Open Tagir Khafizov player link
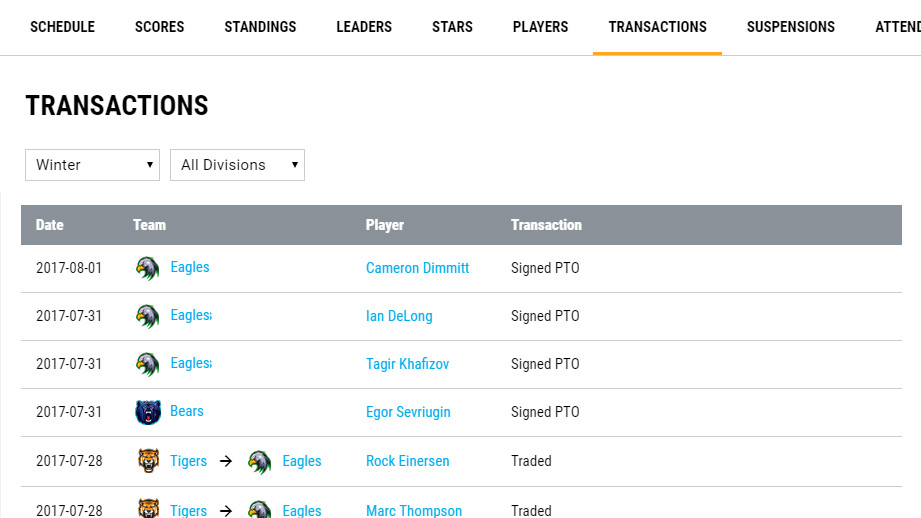 [407, 364]
